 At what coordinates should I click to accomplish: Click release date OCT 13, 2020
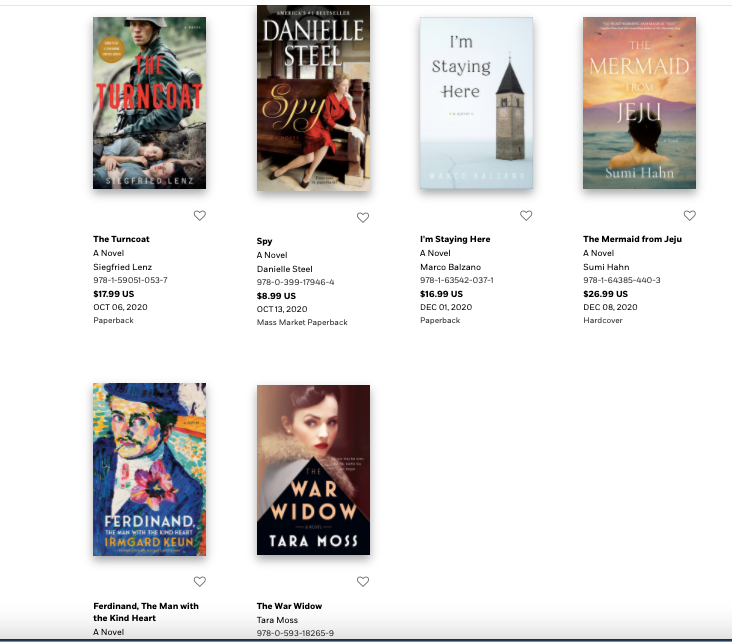pos(282,309)
